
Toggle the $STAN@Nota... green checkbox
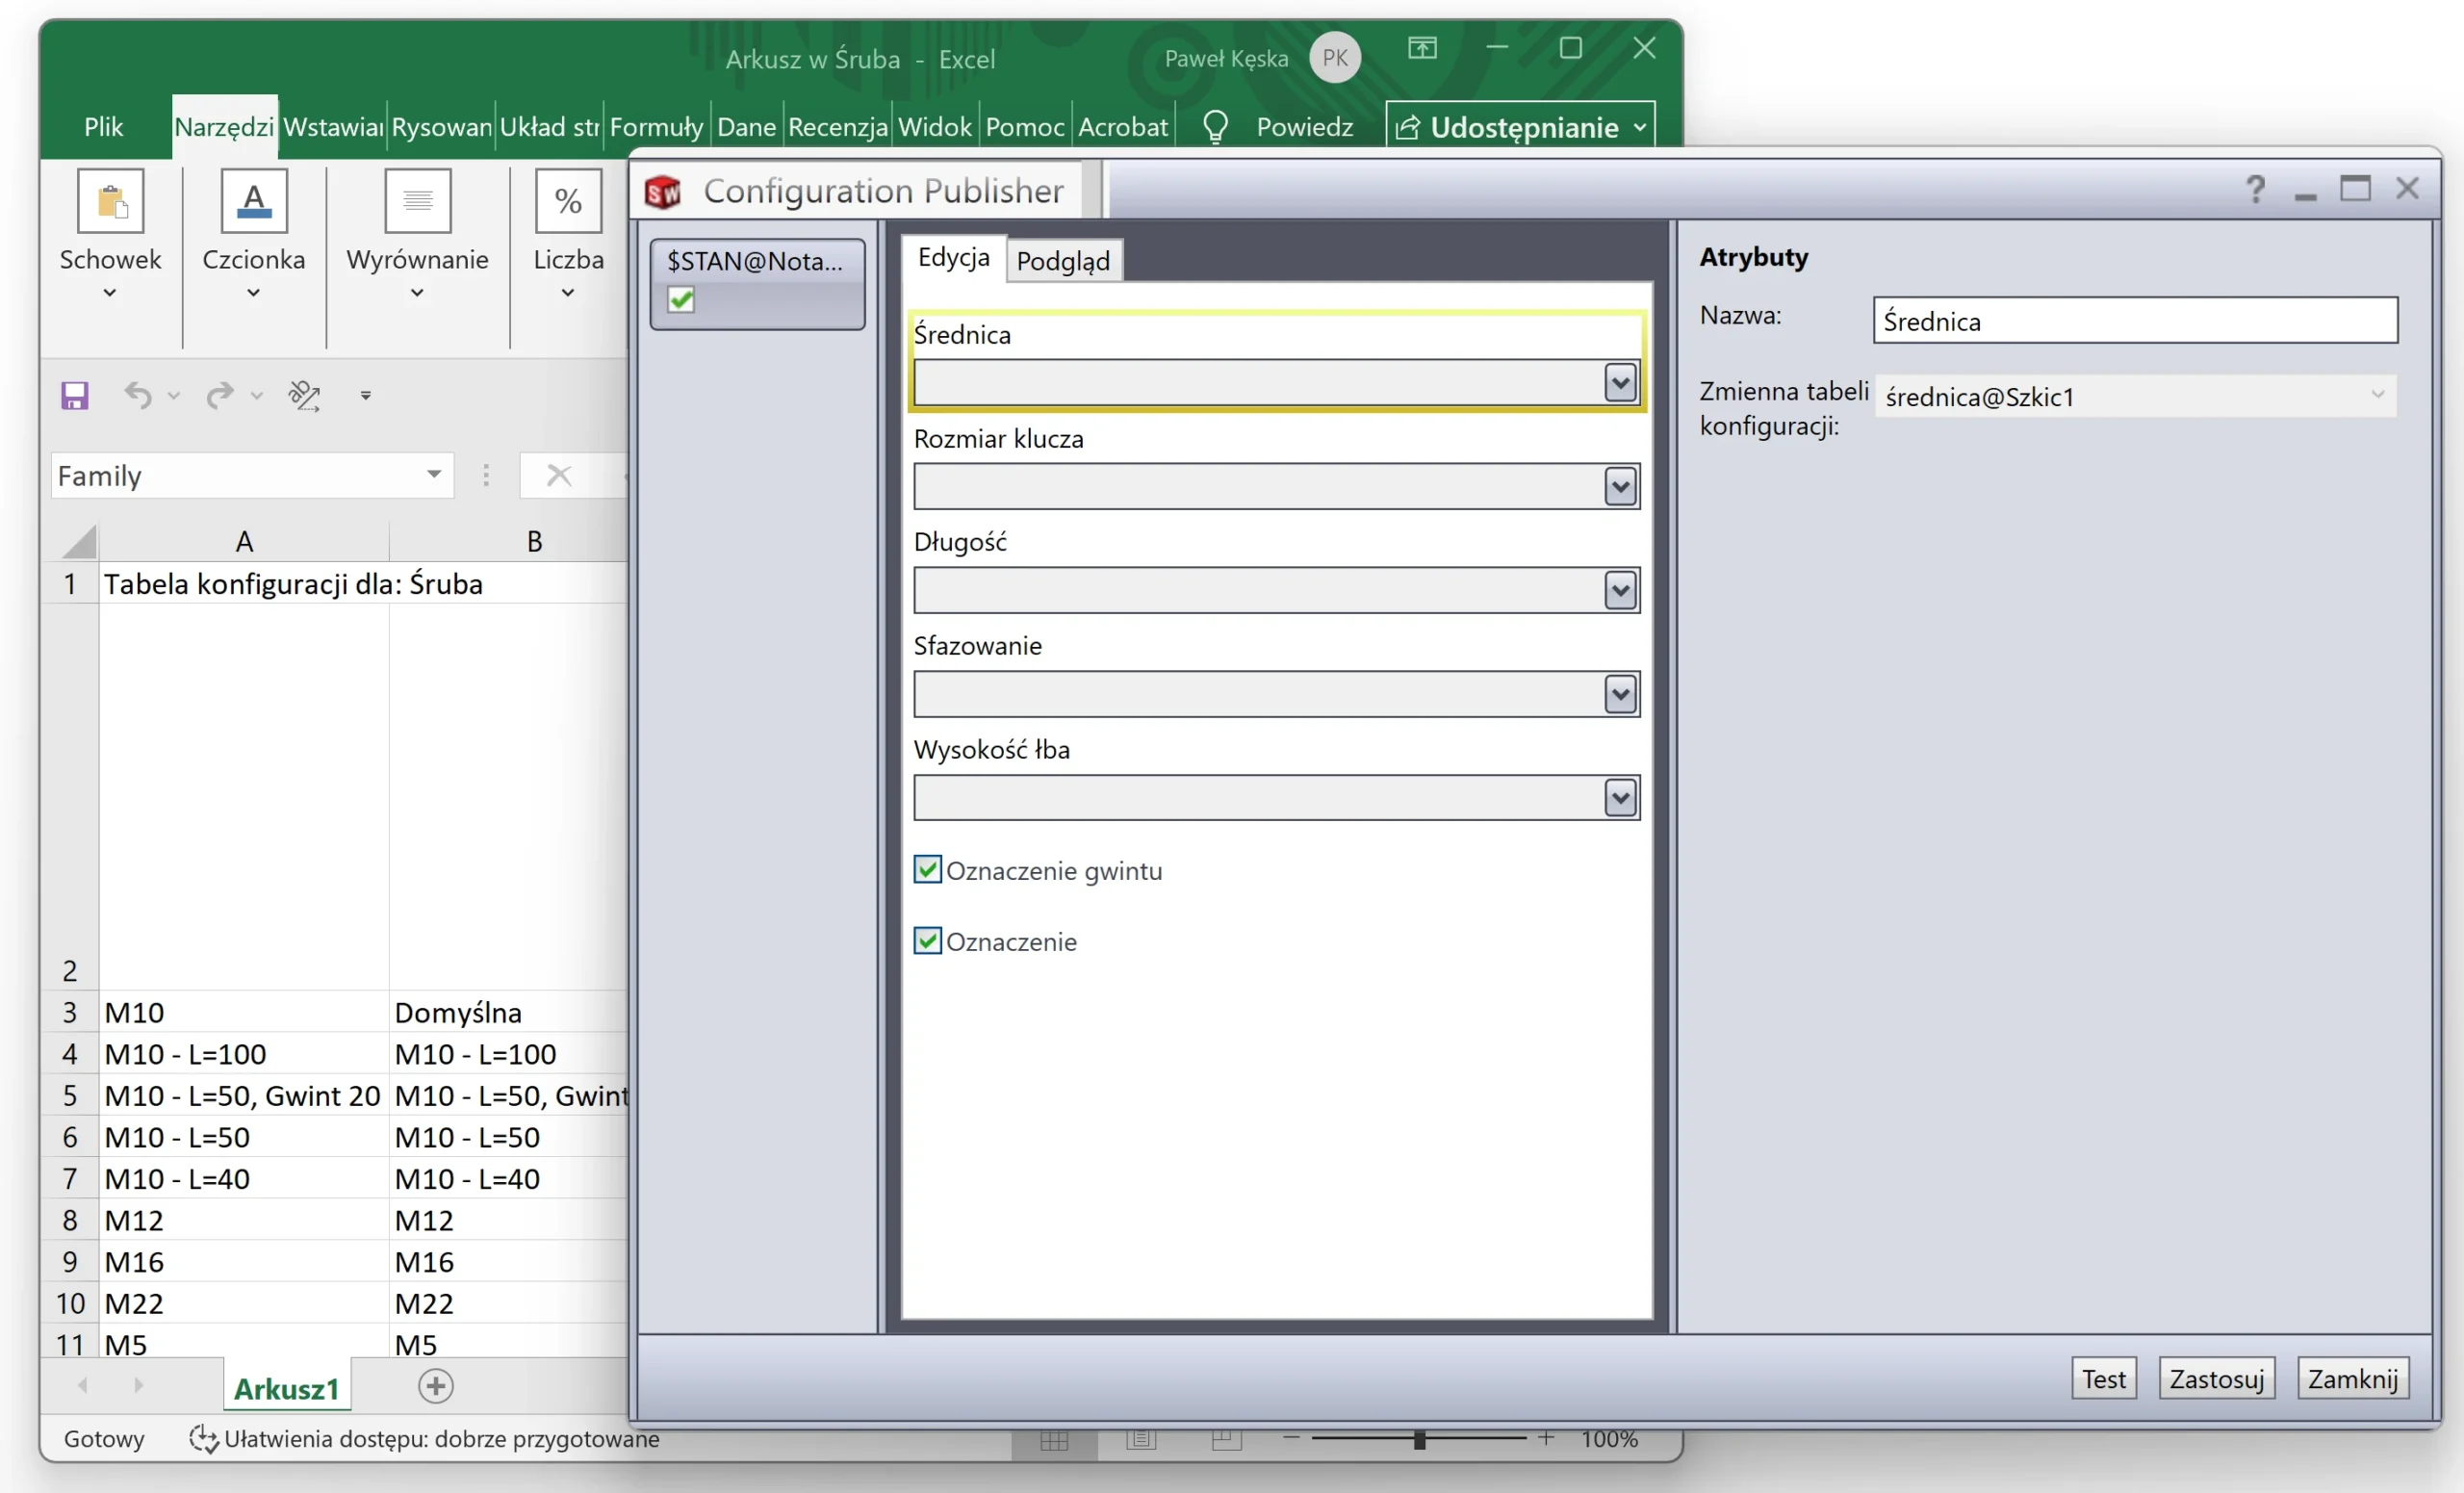pyautogui.click(x=681, y=299)
